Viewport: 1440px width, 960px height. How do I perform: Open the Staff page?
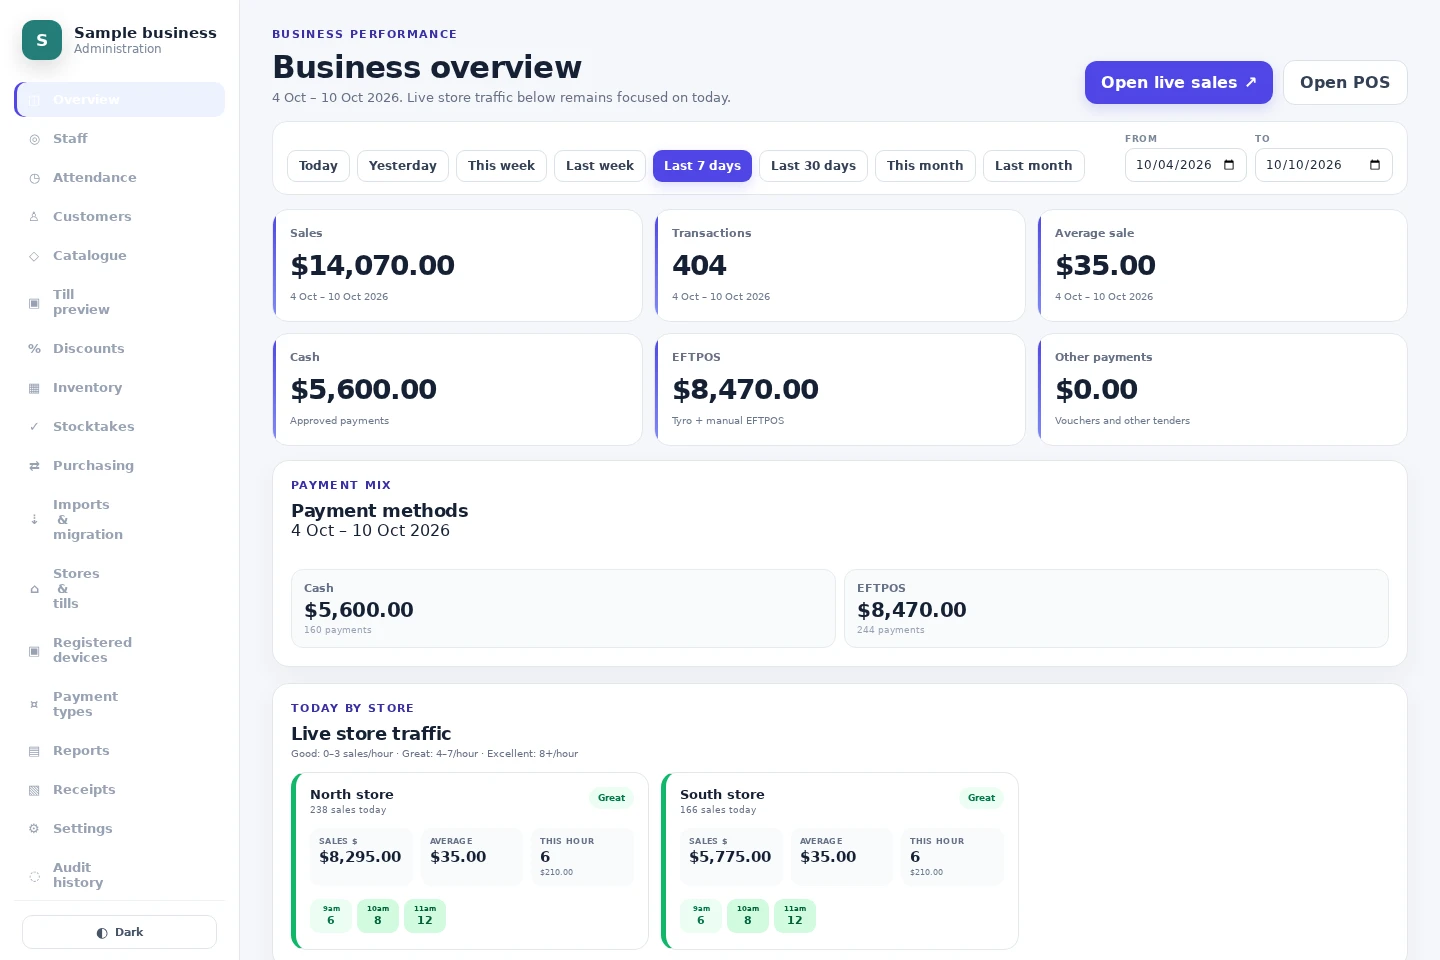click(119, 139)
